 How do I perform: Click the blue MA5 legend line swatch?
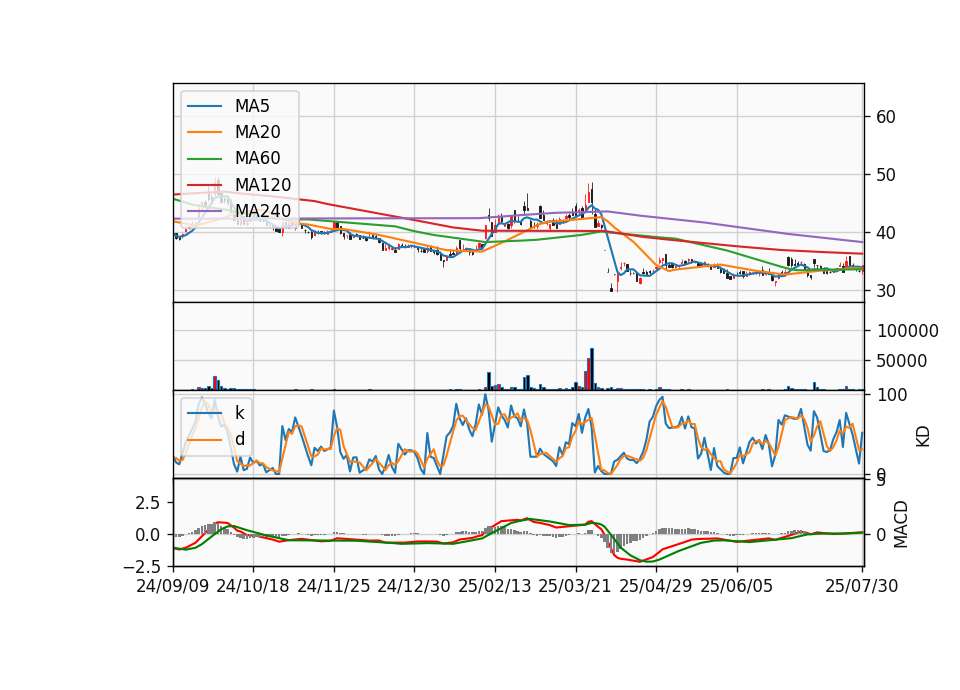point(204,106)
